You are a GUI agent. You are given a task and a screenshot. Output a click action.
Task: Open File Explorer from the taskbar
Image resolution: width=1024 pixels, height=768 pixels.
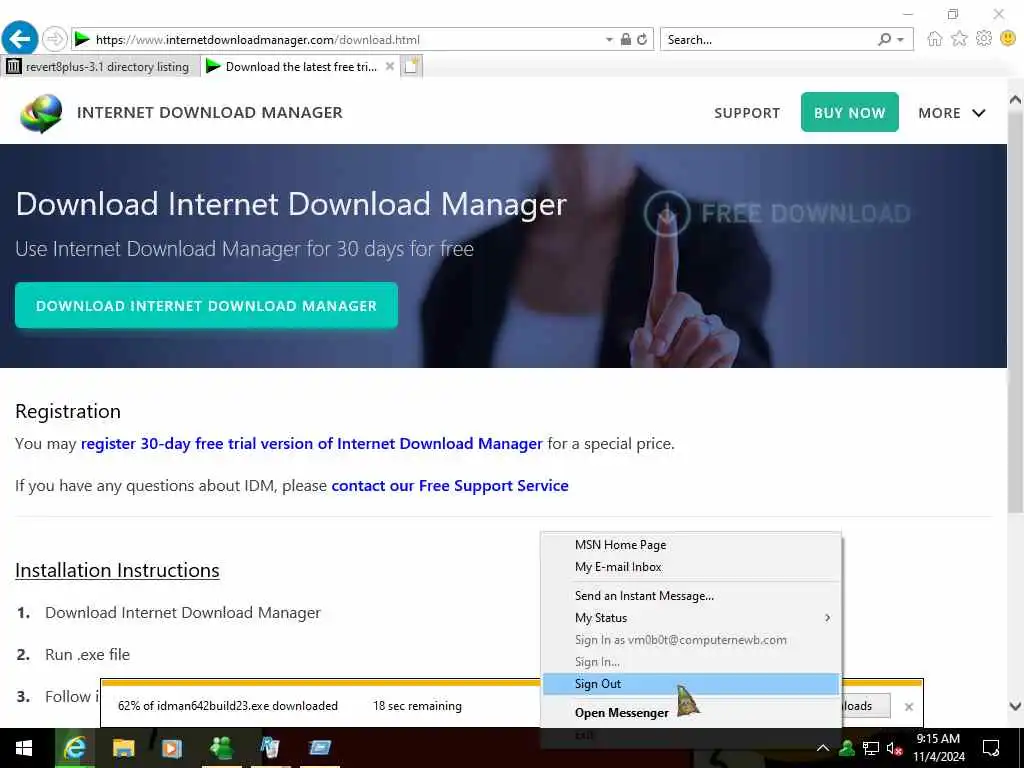click(123, 748)
